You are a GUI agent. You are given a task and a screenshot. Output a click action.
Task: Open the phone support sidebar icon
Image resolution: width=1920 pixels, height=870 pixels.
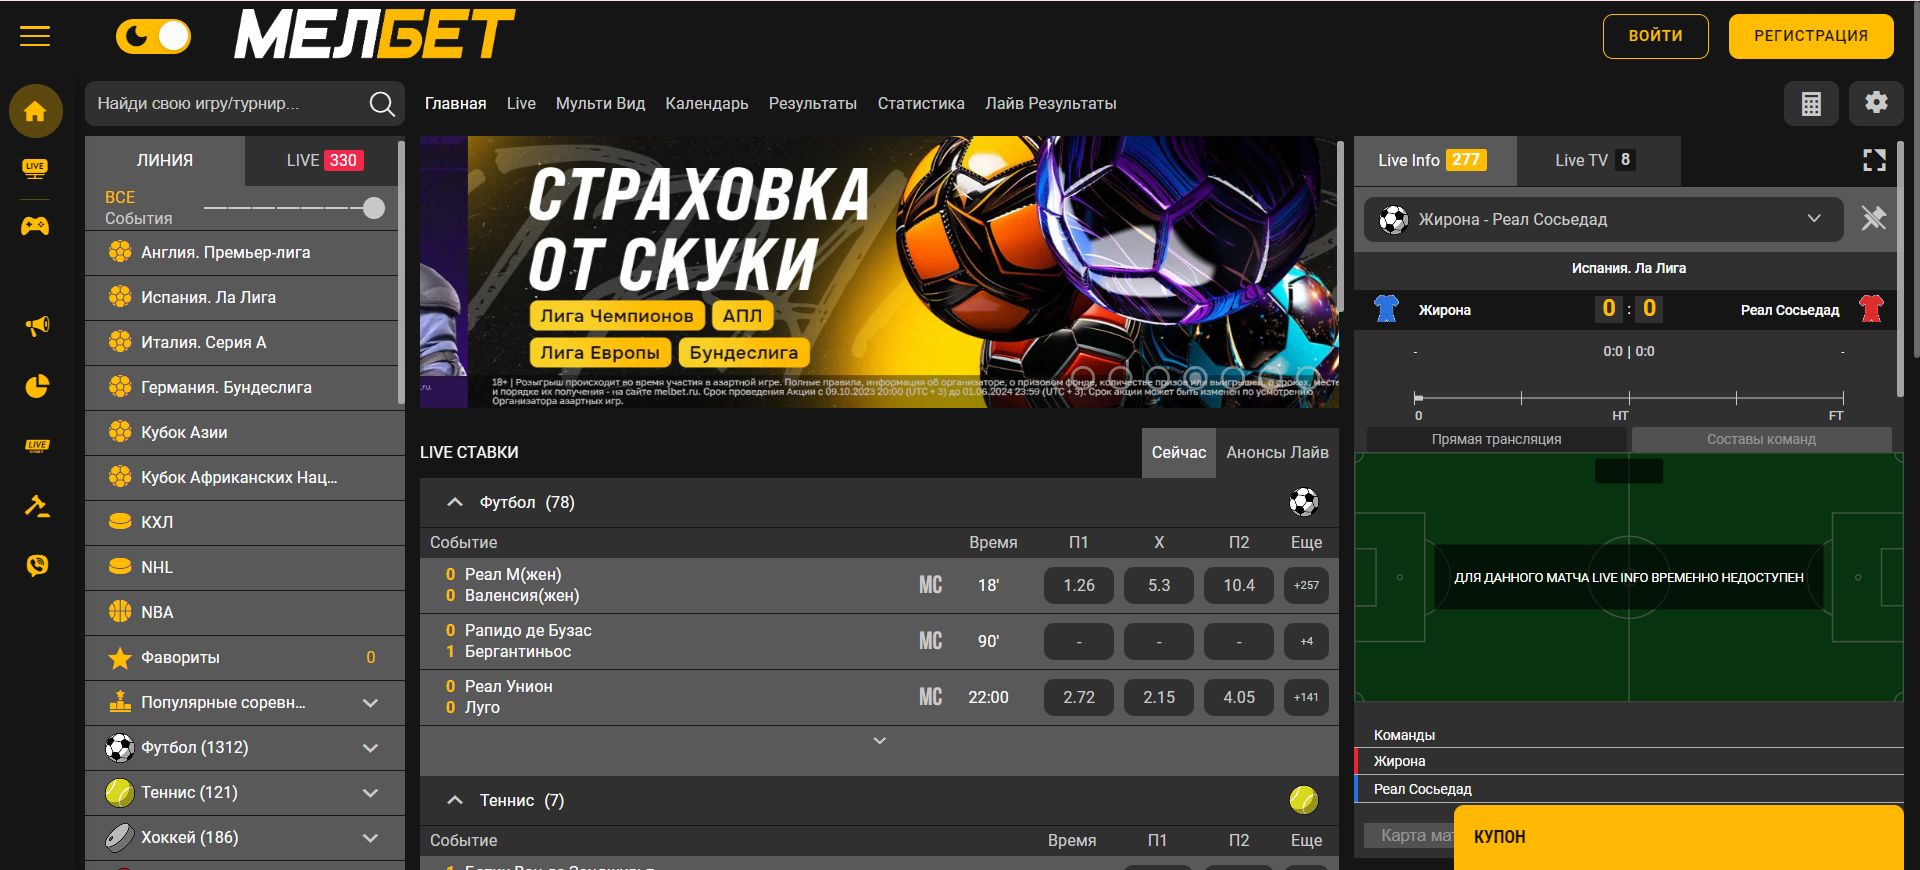click(37, 566)
